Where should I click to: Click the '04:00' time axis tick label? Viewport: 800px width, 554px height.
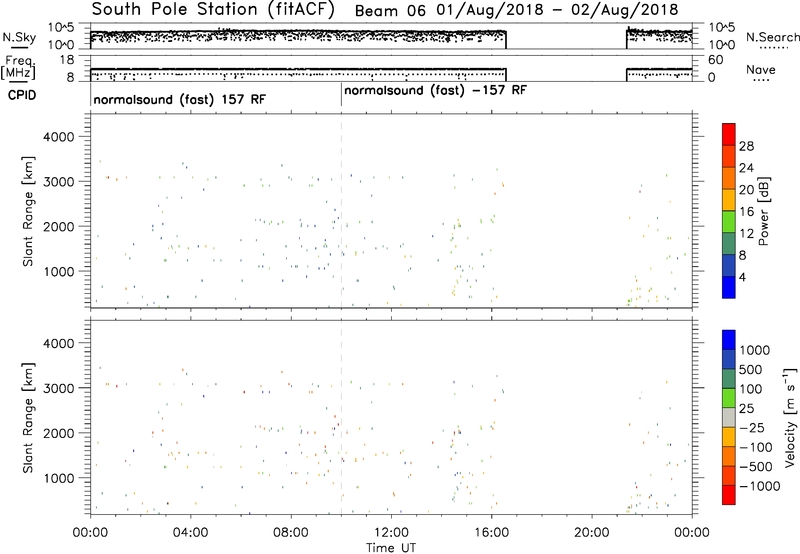tap(190, 533)
